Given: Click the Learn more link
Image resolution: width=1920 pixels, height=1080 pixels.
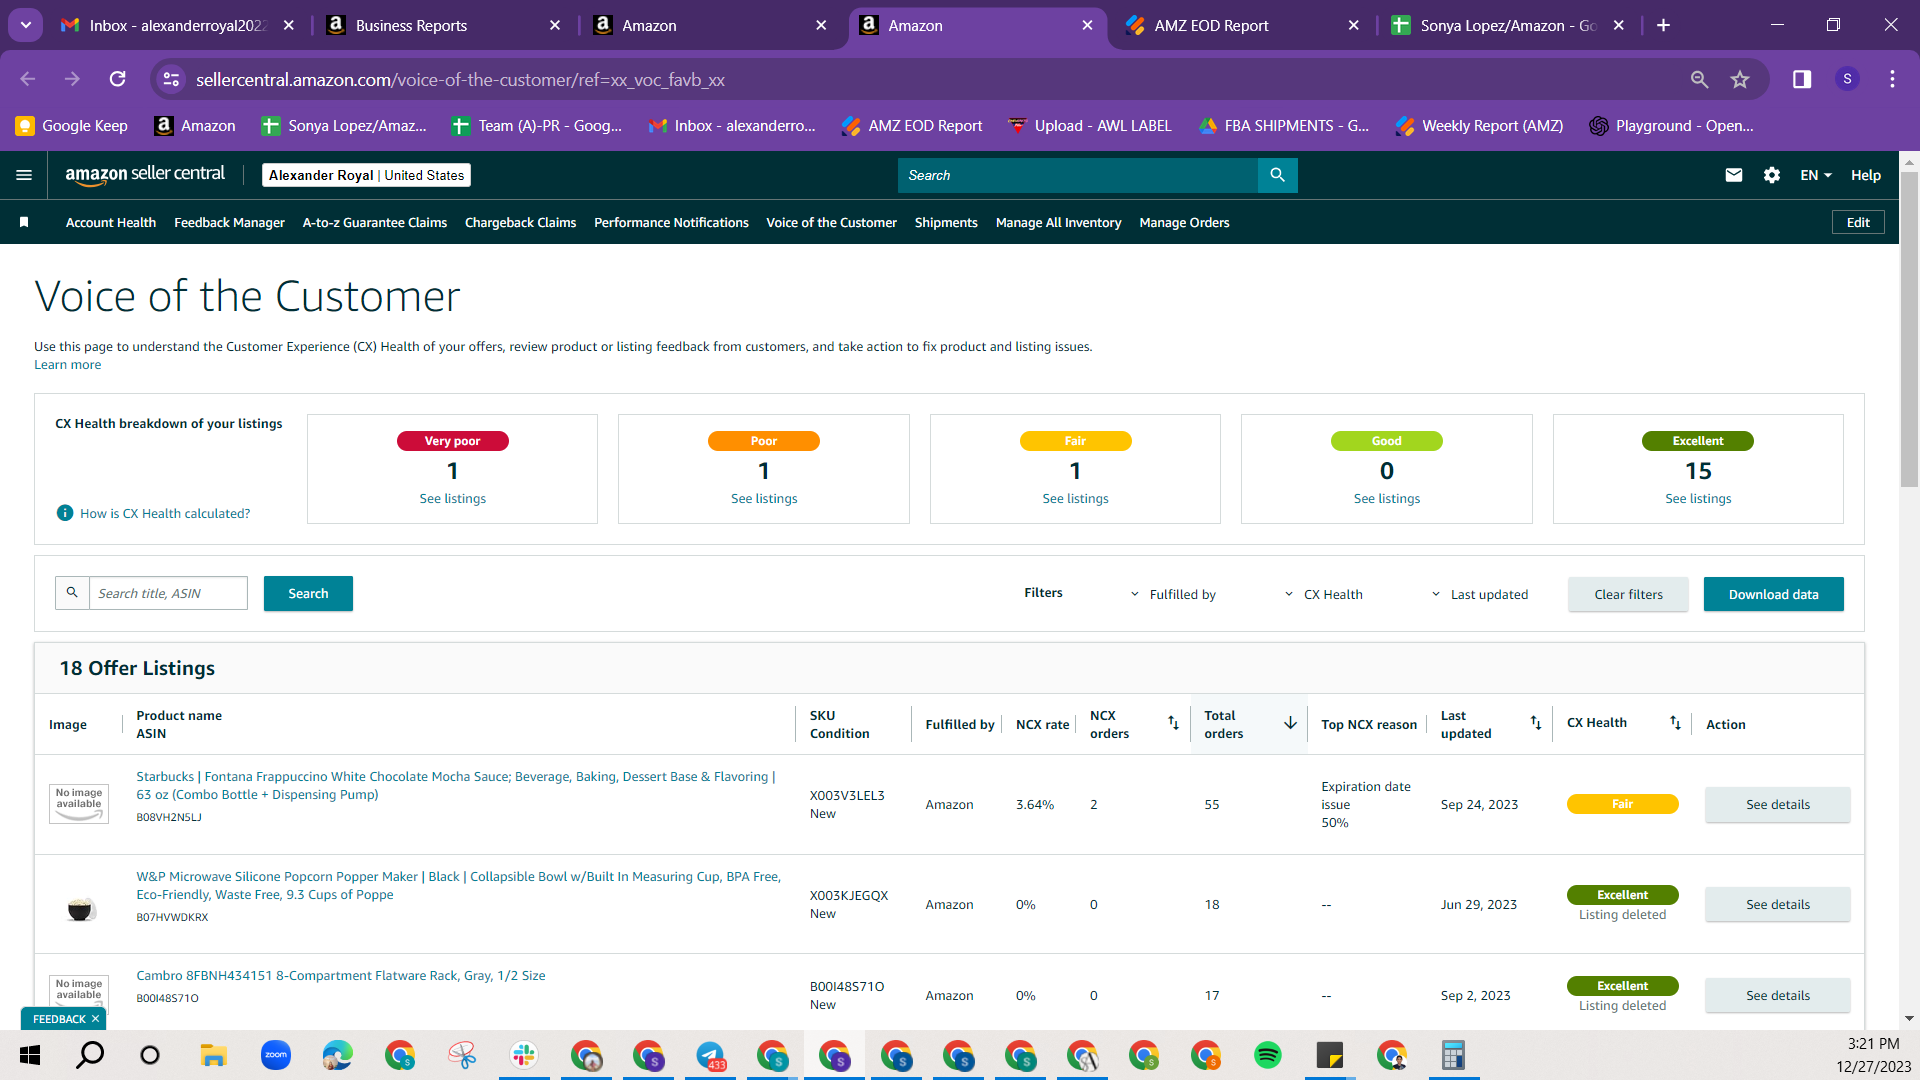Looking at the screenshot, I should click(67, 365).
